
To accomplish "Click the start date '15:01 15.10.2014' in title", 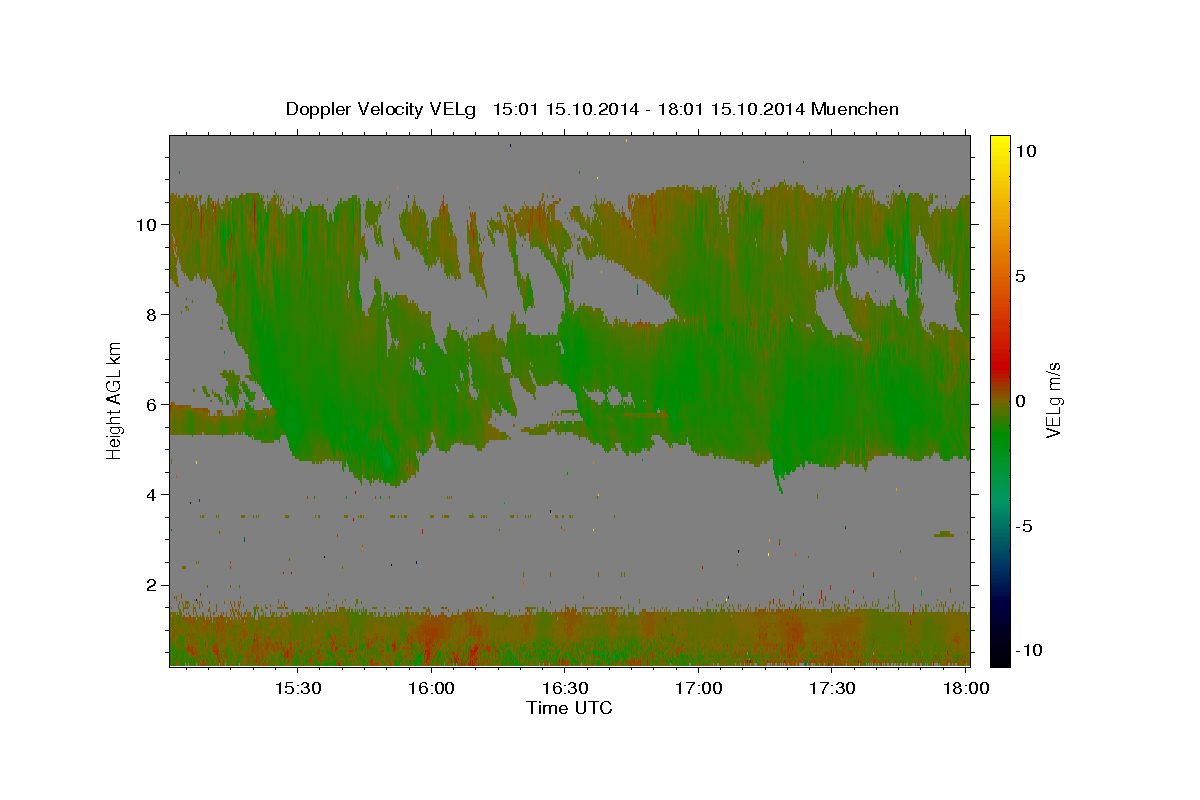I will (565, 109).
